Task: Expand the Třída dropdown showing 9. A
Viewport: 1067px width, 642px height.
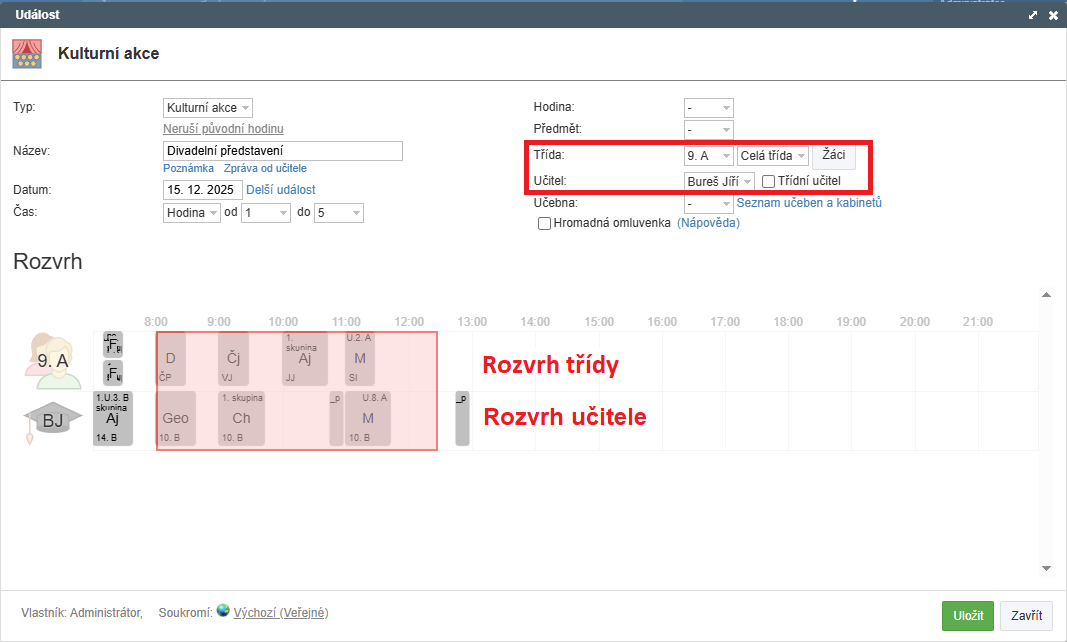Action: 708,156
